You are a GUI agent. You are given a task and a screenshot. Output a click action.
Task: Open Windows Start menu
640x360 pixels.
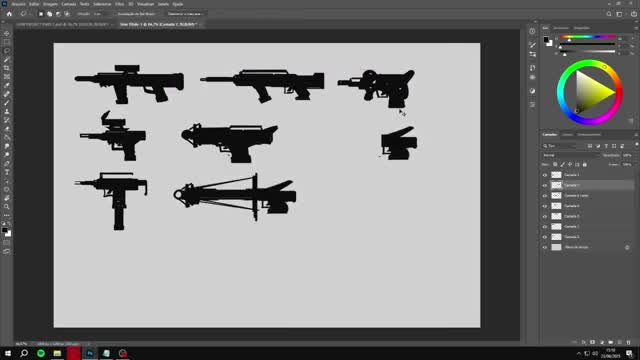tap(8, 353)
